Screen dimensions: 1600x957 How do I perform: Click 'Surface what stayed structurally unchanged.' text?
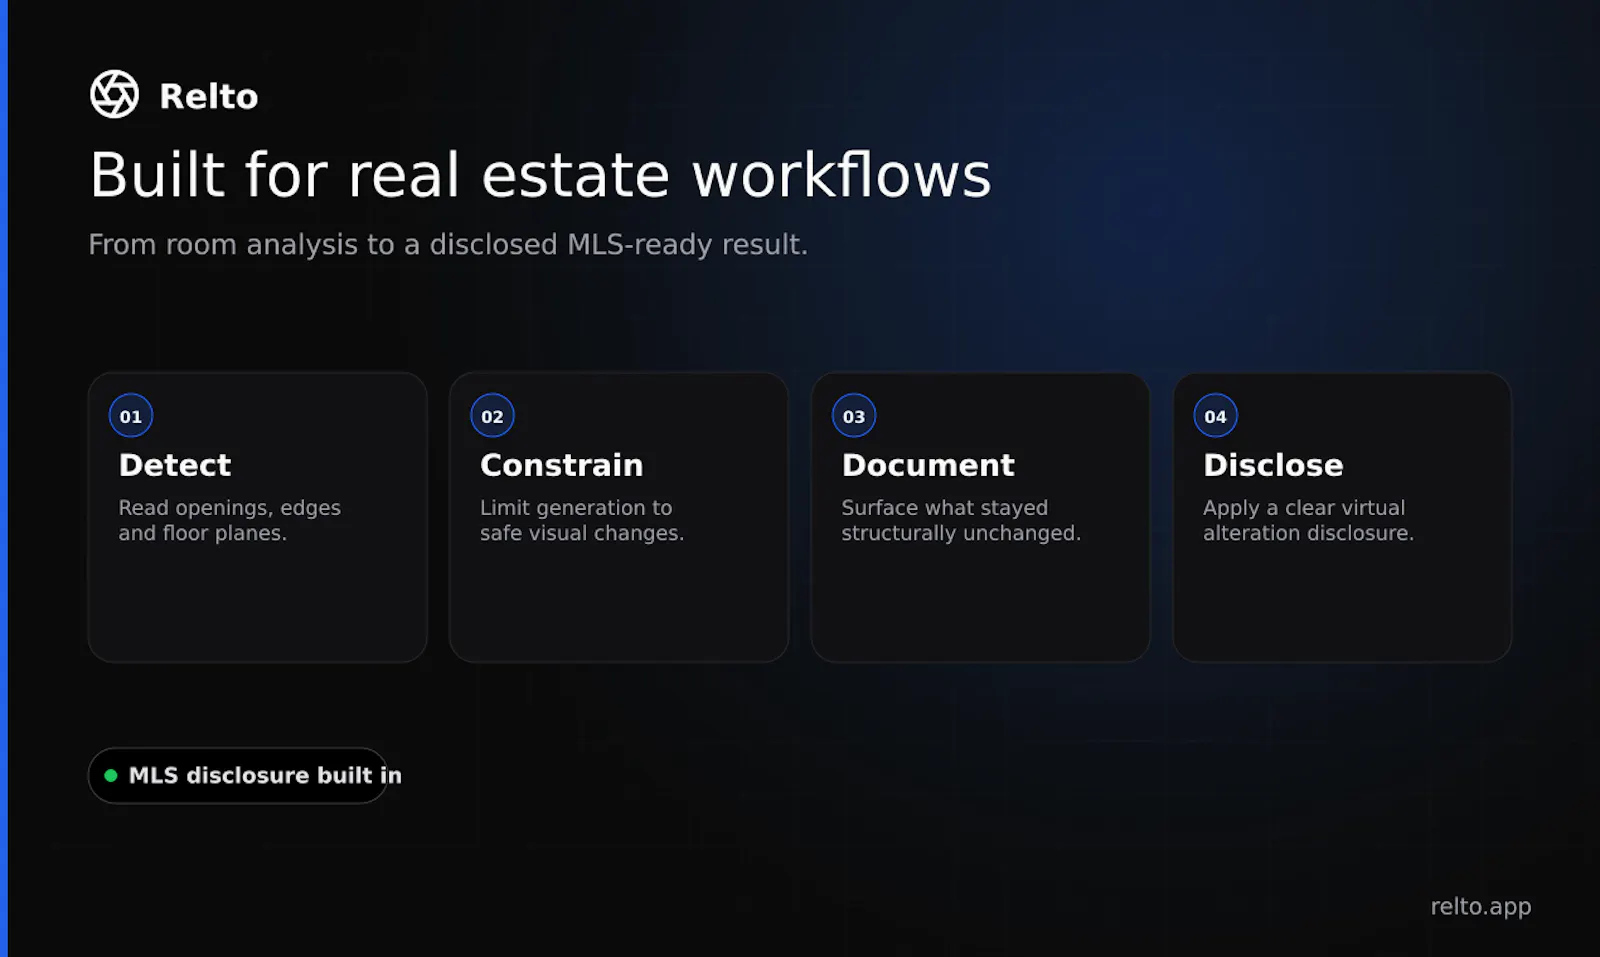click(x=961, y=520)
